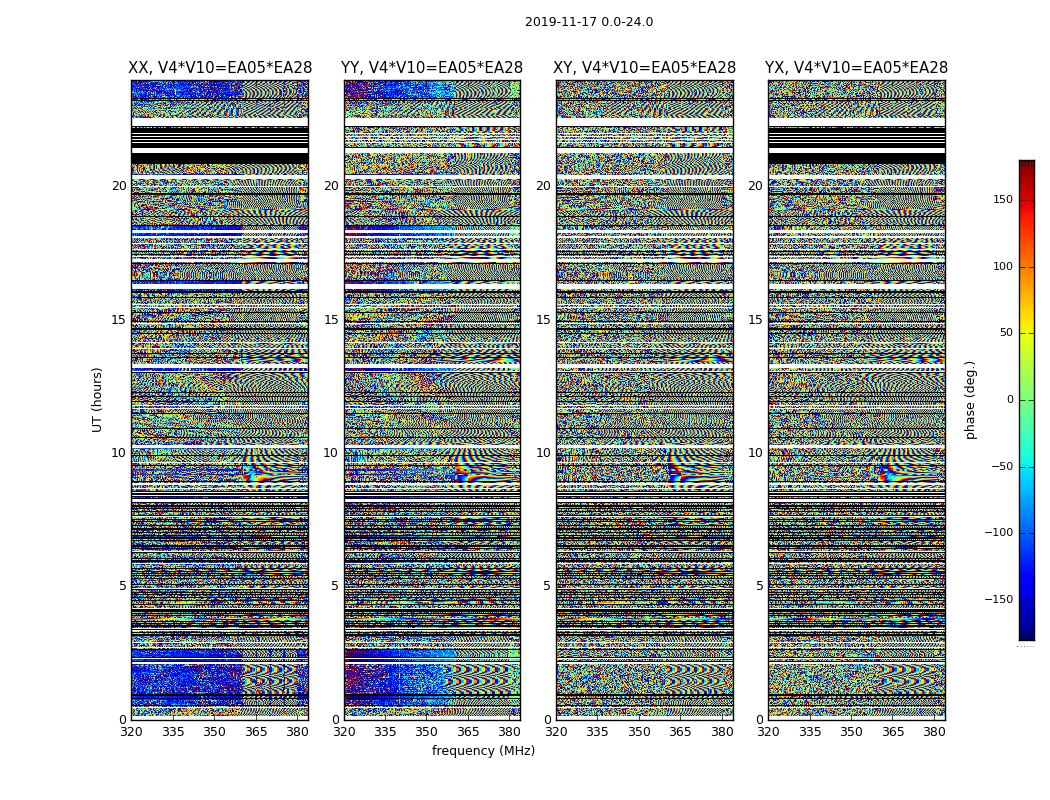
Task: Click inside the YX phase waterfall plot
Action: pyautogui.click(x=856, y=400)
